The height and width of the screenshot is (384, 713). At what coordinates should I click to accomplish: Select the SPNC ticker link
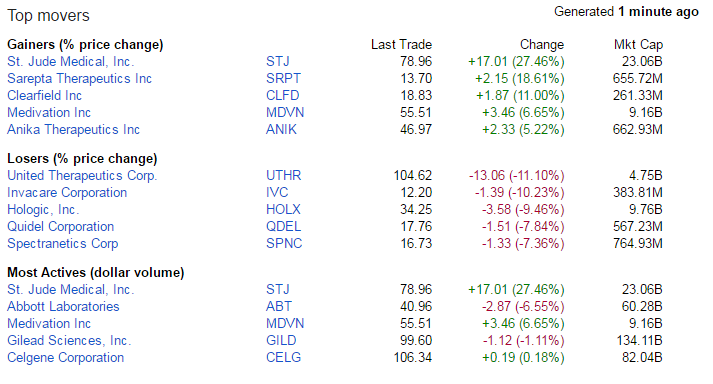click(x=284, y=243)
